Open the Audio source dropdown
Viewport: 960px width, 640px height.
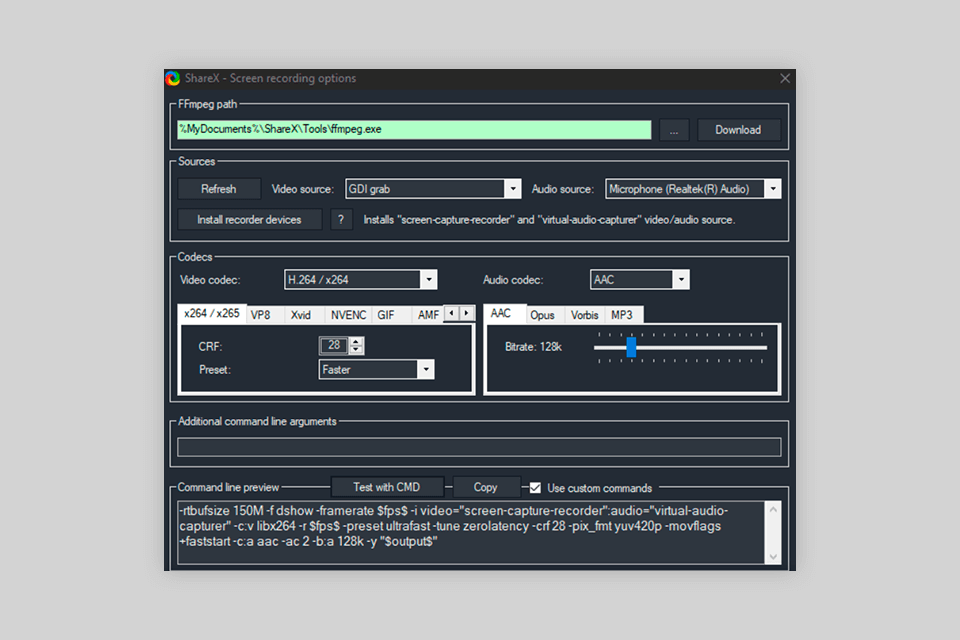pos(693,189)
